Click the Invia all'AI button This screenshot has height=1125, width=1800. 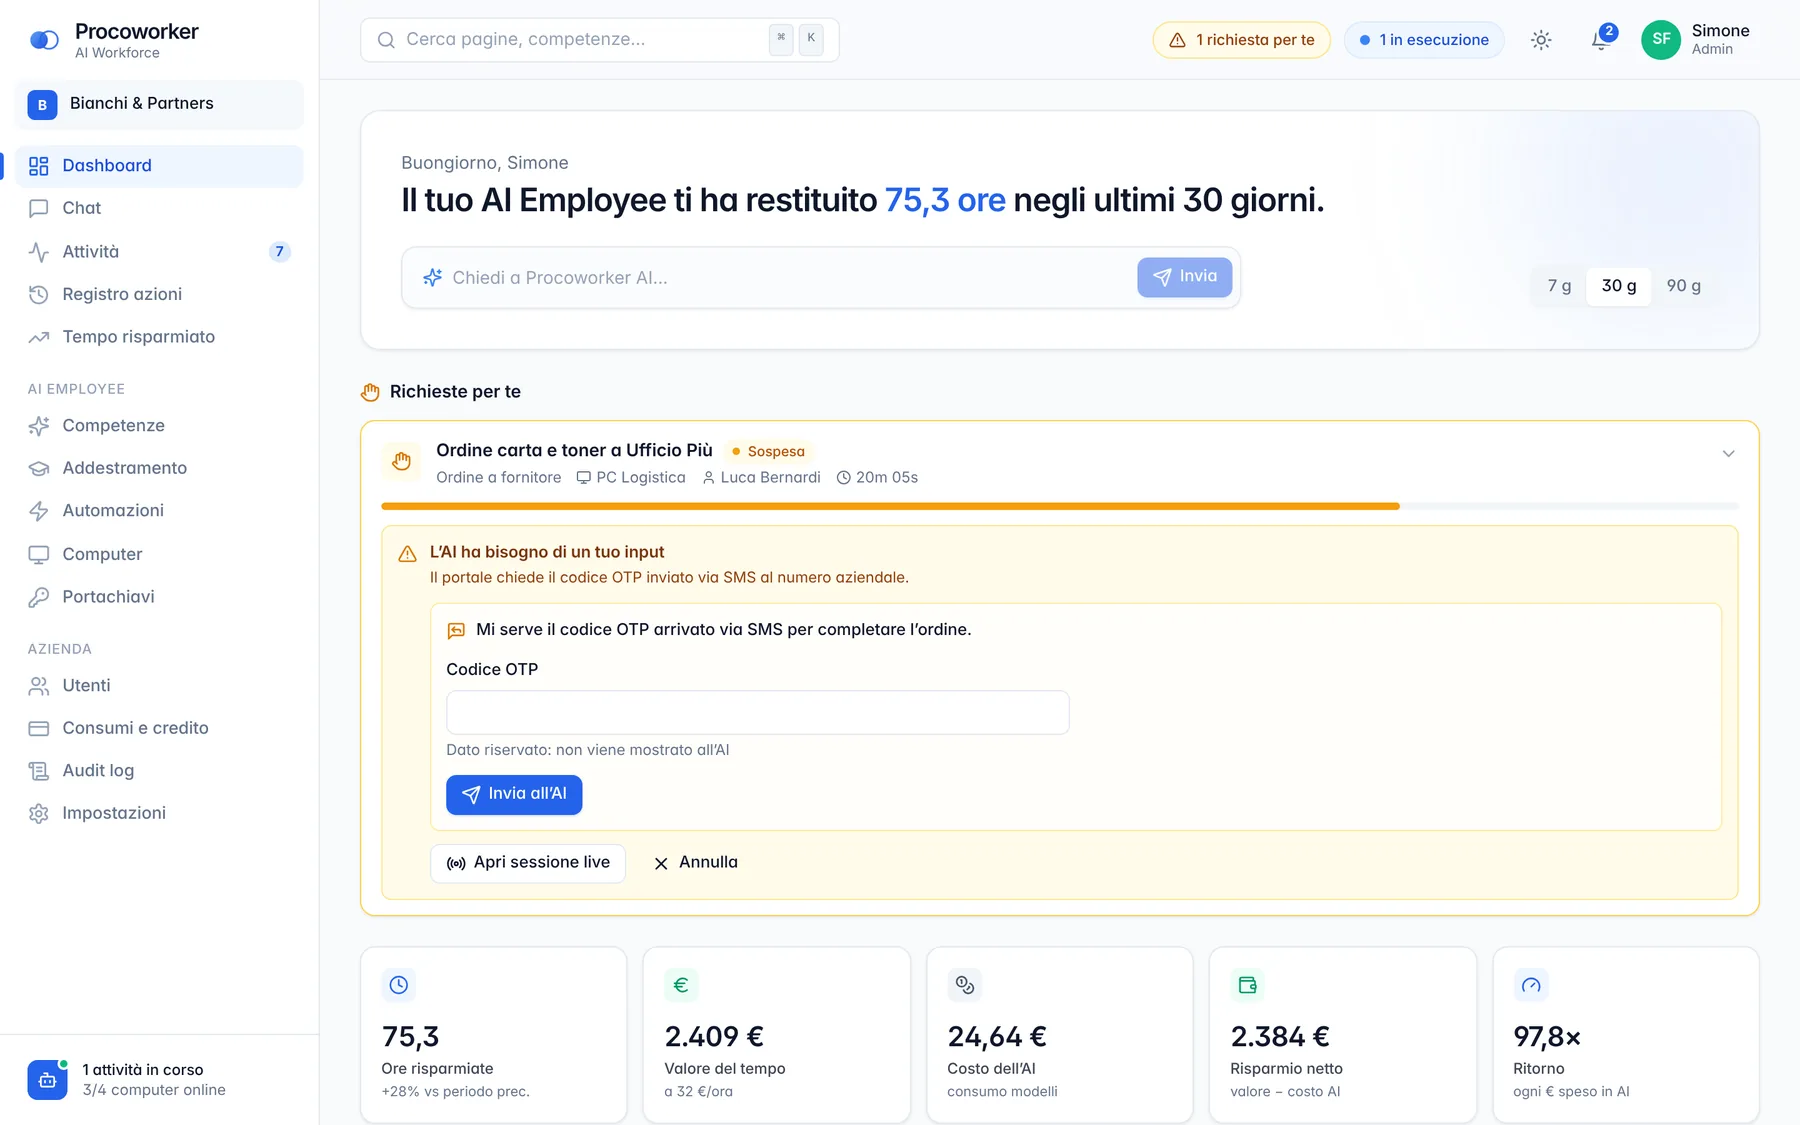tap(514, 795)
